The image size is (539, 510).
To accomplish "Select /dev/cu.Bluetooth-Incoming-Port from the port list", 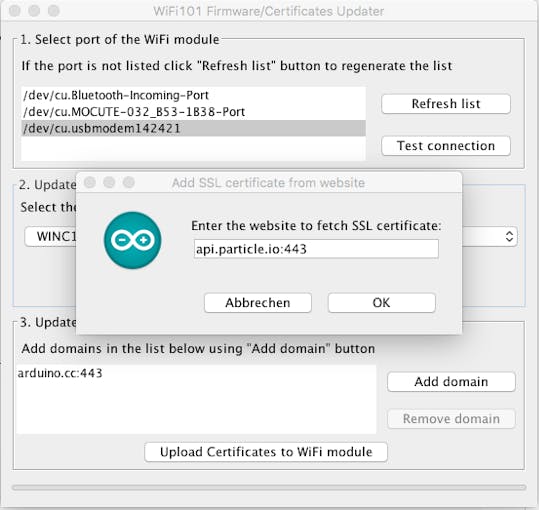I will click(x=193, y=95).
